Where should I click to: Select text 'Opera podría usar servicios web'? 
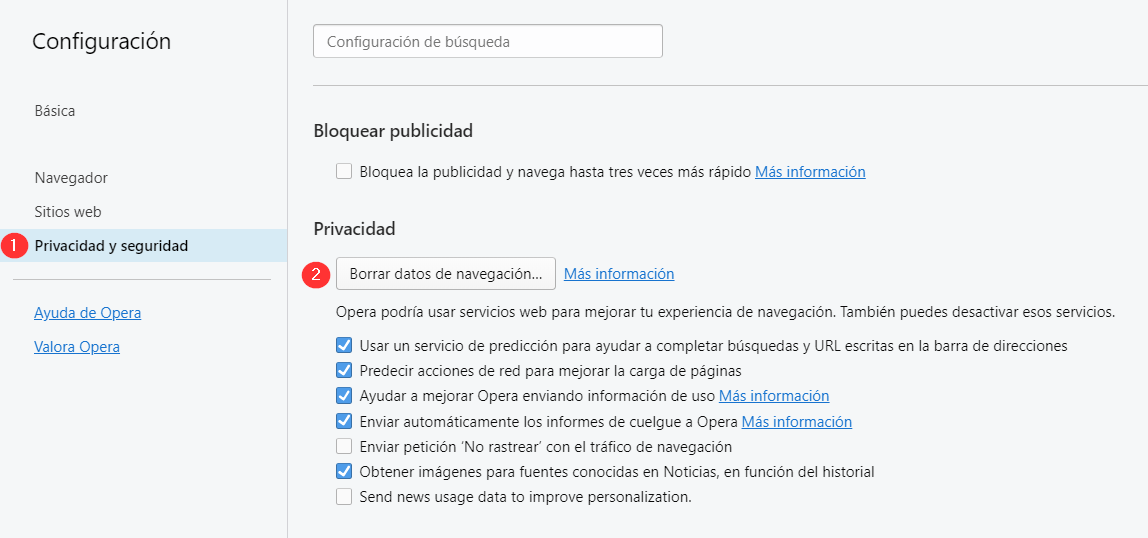click(x=435, y=313)
